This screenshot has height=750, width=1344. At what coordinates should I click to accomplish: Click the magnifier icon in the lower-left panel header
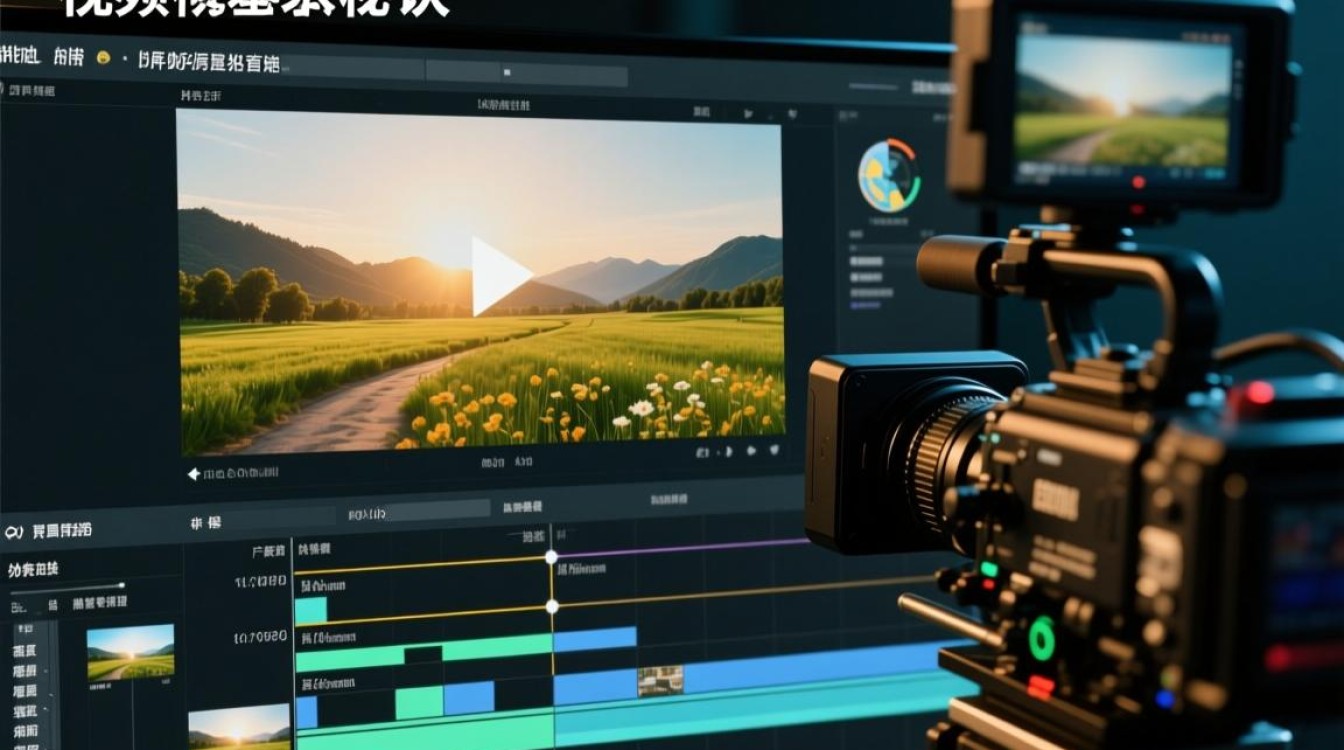(13, 532)
